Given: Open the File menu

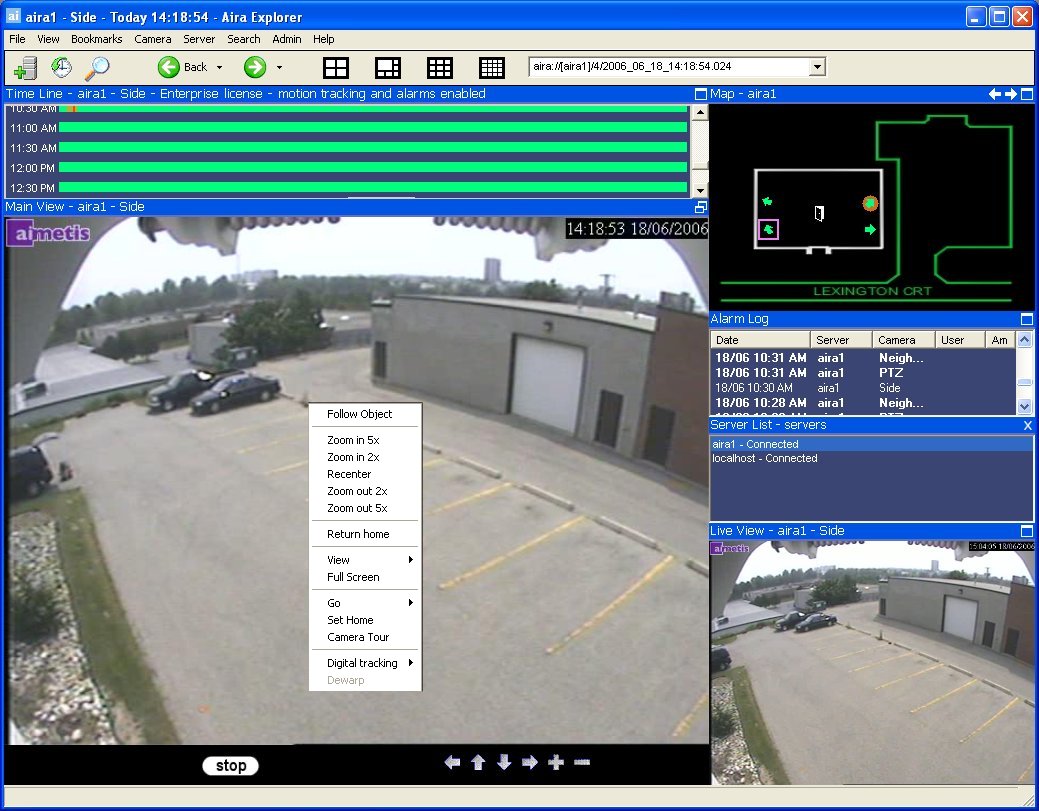Looking at the screenshot, I should point(17,39).
